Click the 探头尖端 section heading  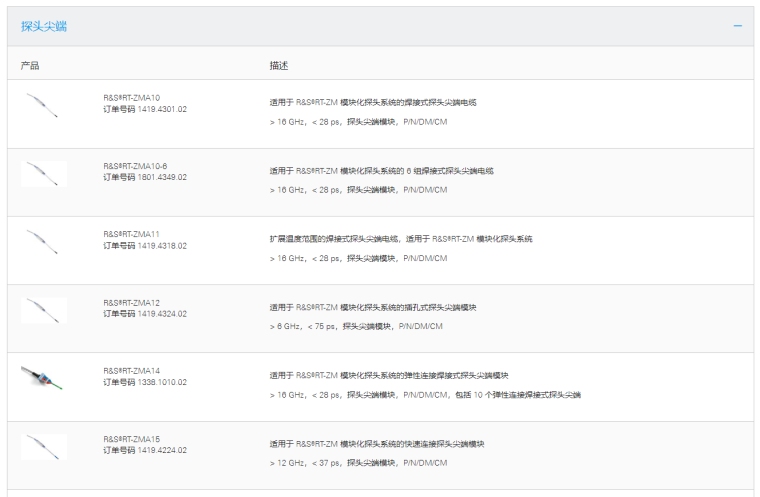point(42,25)
